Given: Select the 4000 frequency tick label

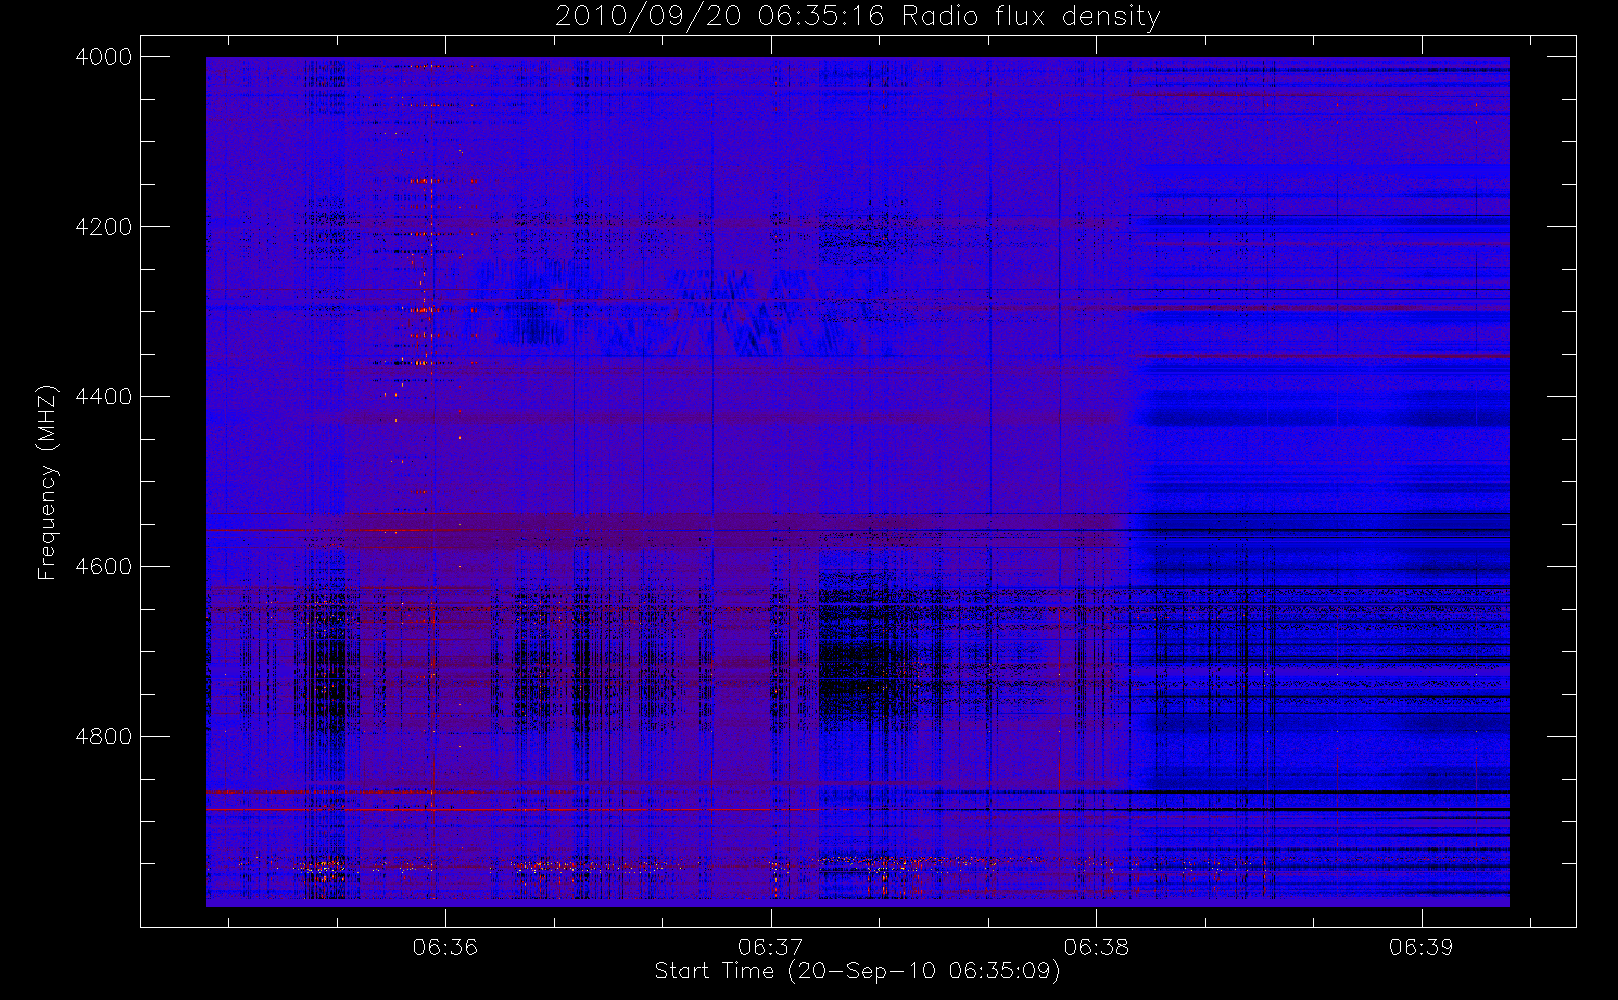Looking at the screenshot, I should (x=104, y=57).
